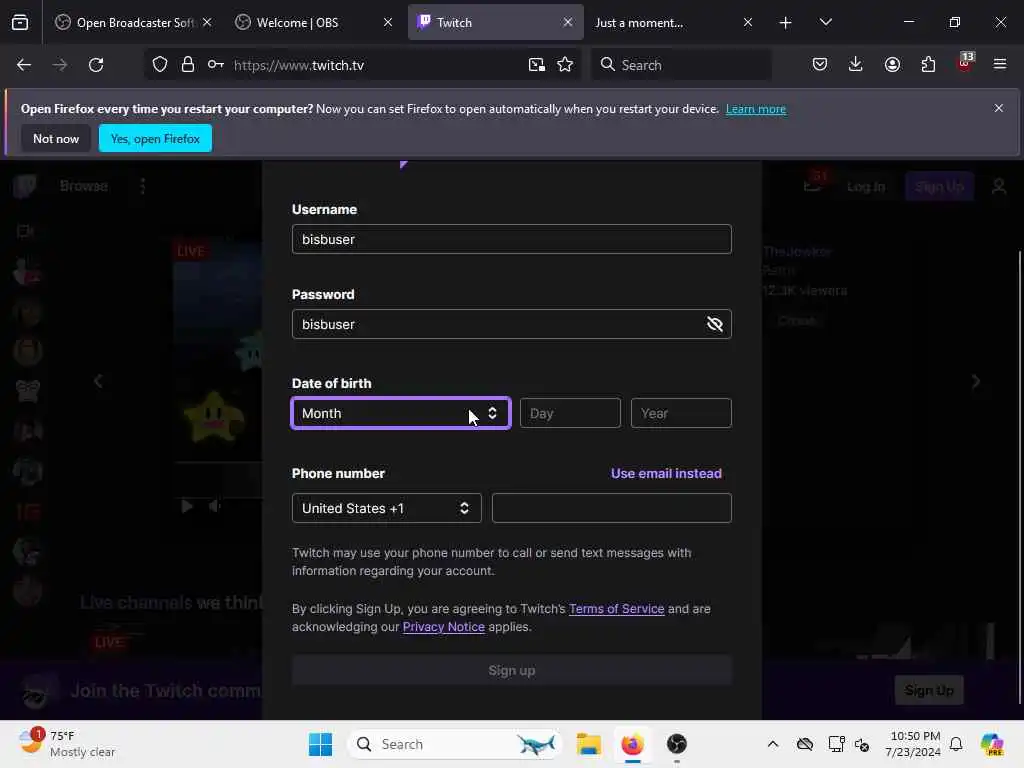
Task: Open the Month dropdown for date of birth
Action: tap(401, 413)
